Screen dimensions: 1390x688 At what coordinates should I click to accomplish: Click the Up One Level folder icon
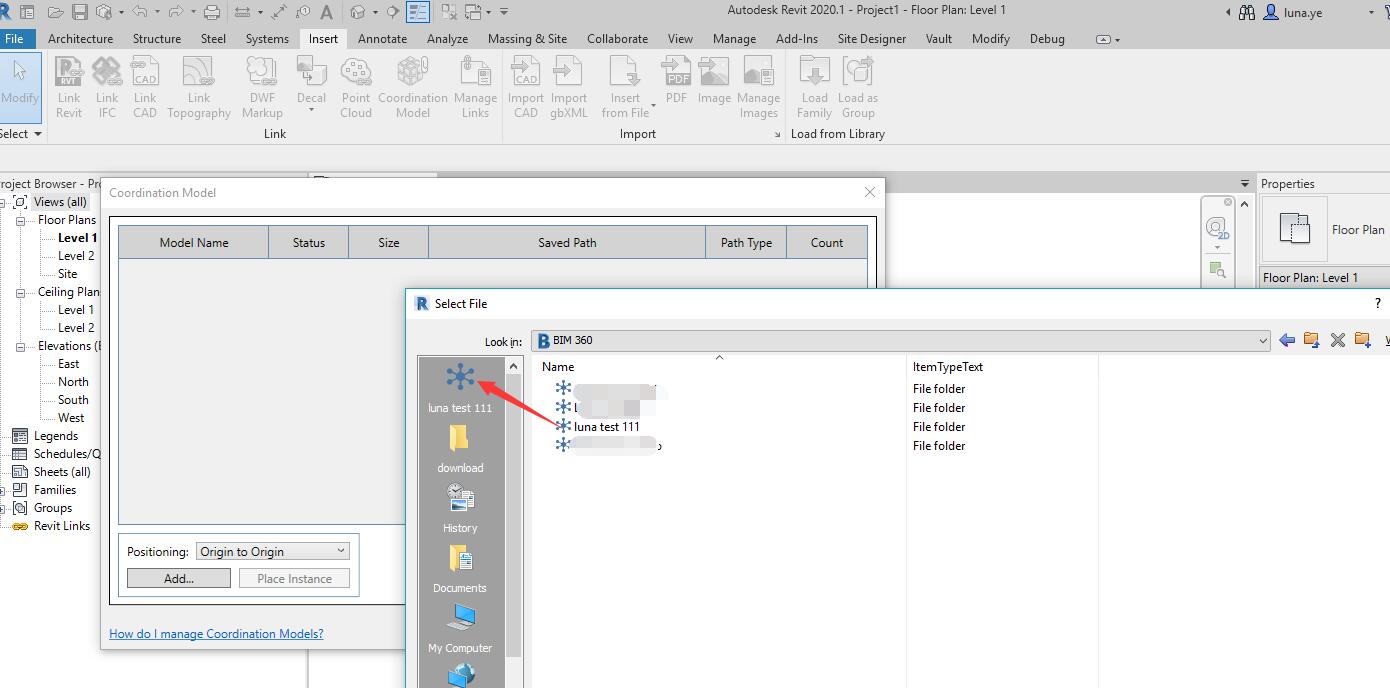click(1312, 340)
